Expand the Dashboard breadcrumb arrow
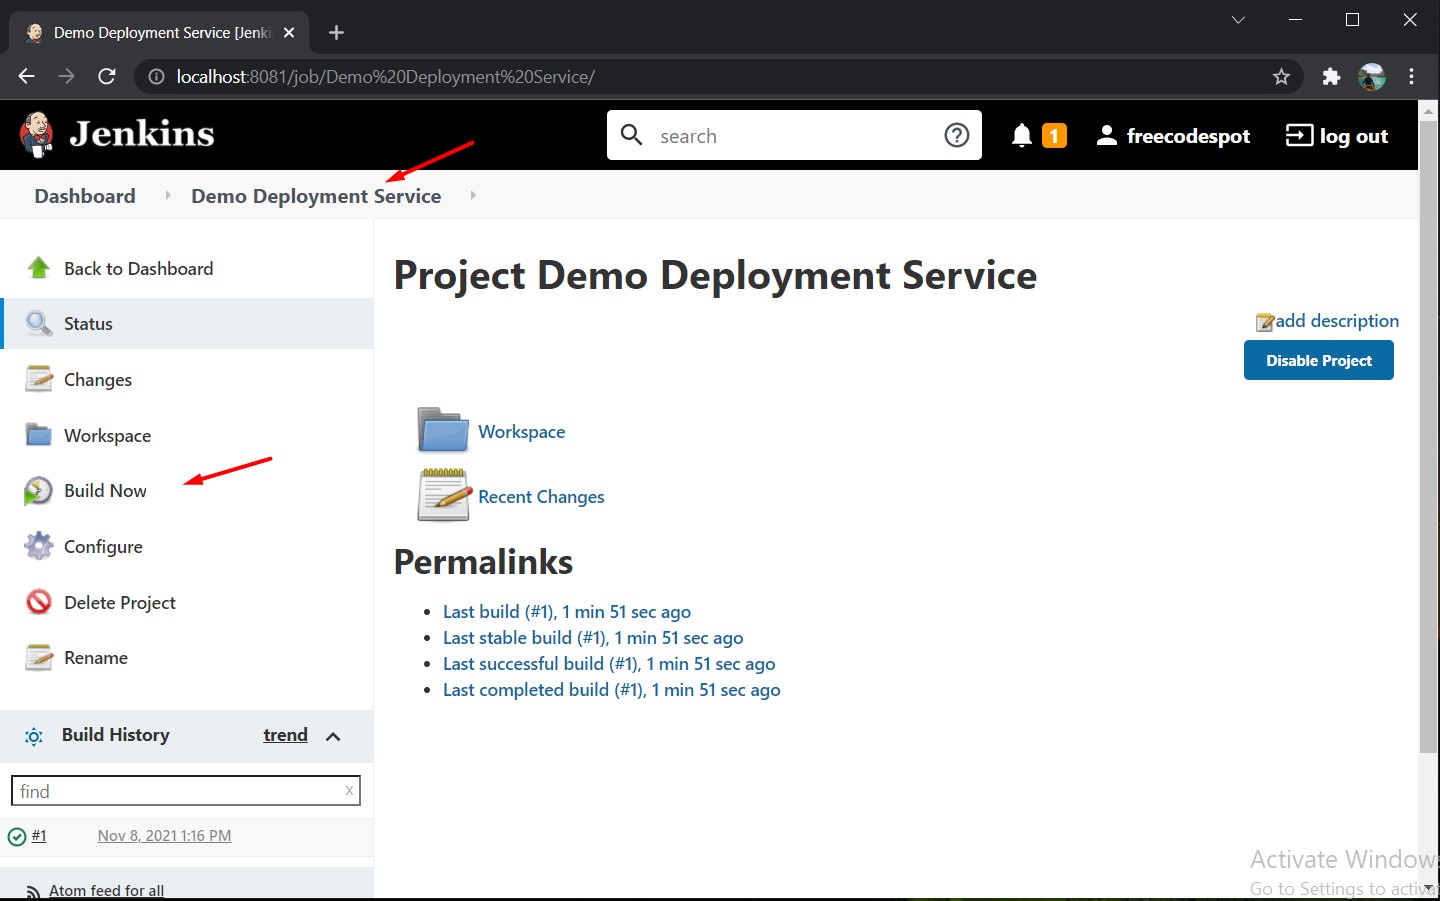The height and width of the screenshot is (901, 1440). pos(167,195)
